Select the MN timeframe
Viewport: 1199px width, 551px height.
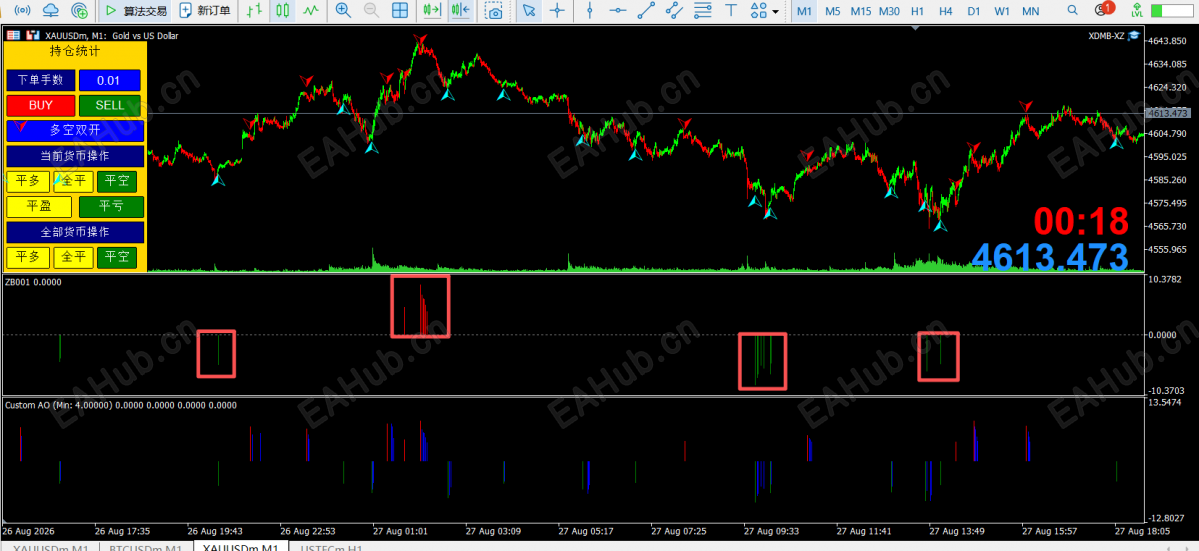click(x=1031, y=11)
